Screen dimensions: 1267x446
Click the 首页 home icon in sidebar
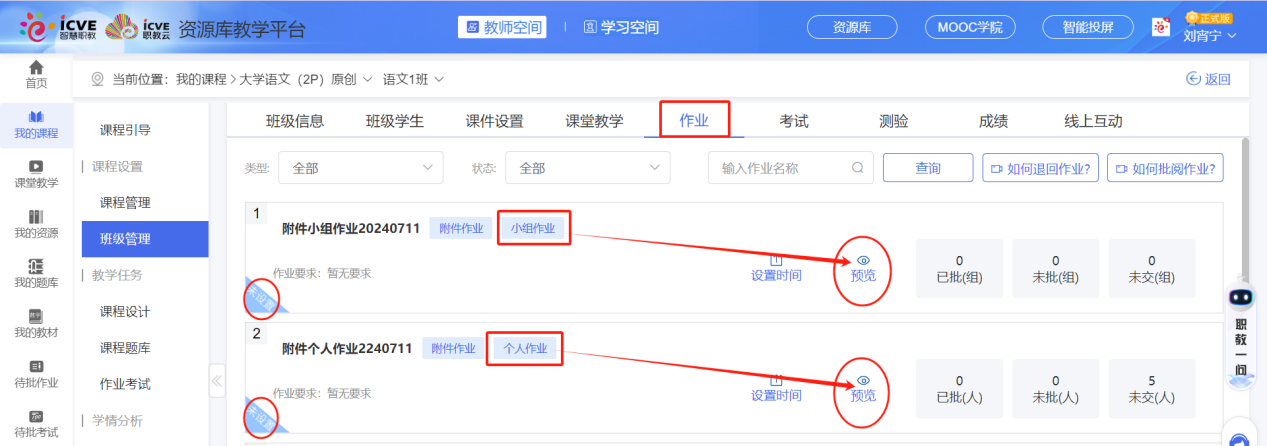36,68
